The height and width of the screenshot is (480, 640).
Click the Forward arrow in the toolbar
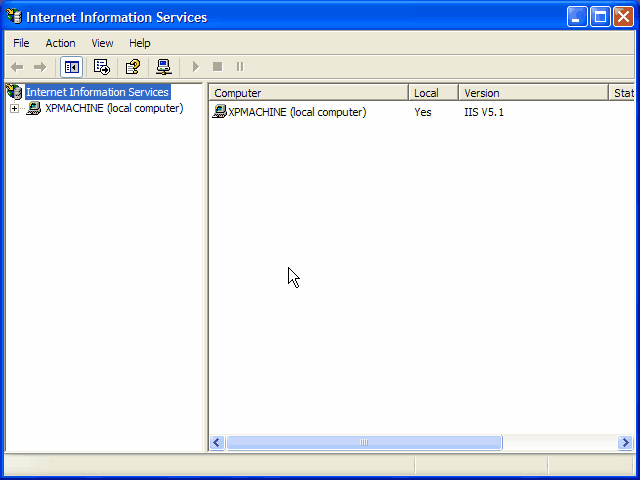(40, 67)
